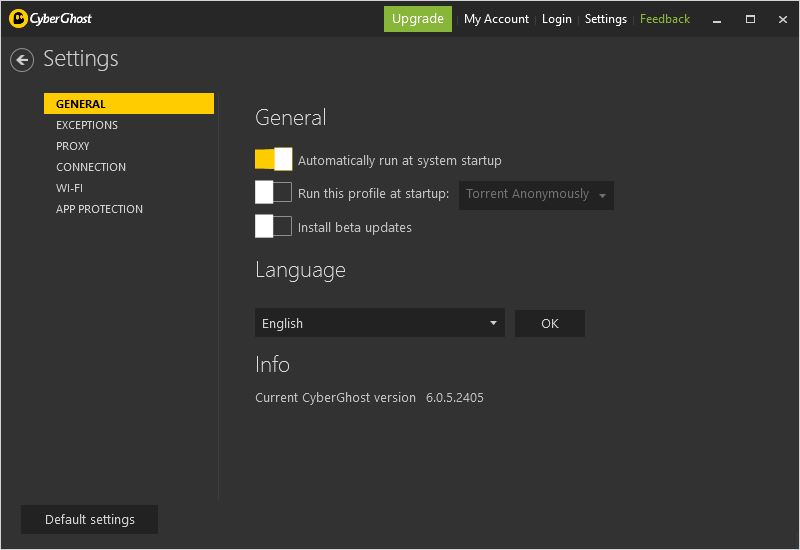Open My Account in the top bar
This screenshot has height=550, width=800.
click(x=496, y=19)
